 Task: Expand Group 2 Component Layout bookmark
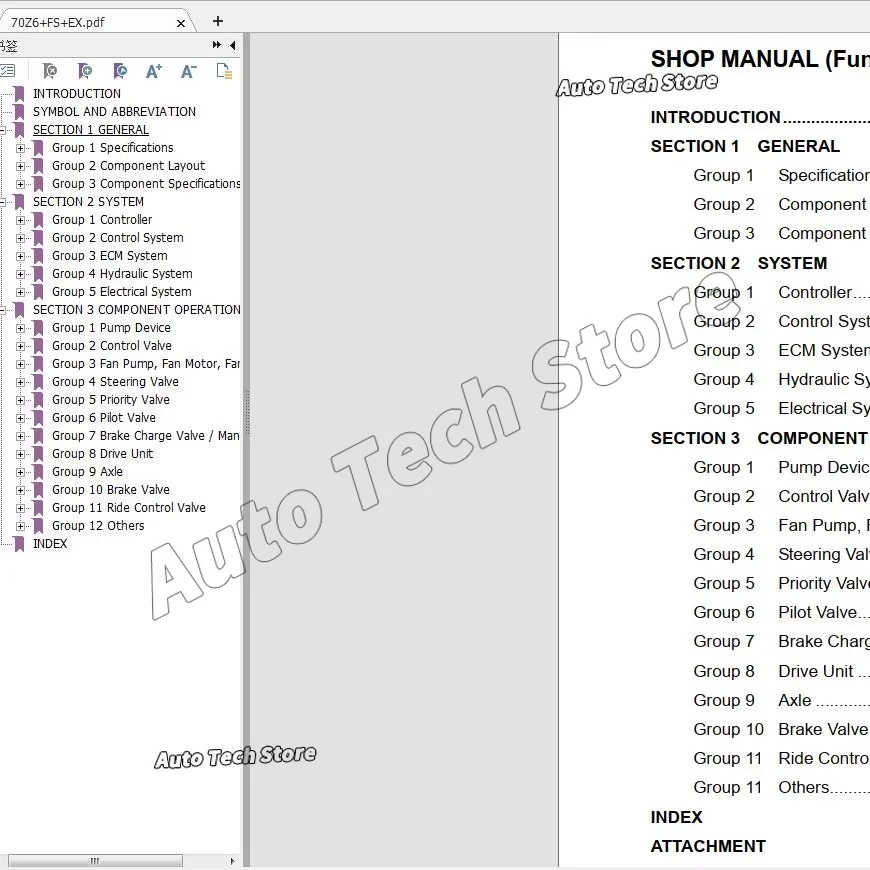coord(21,166)
